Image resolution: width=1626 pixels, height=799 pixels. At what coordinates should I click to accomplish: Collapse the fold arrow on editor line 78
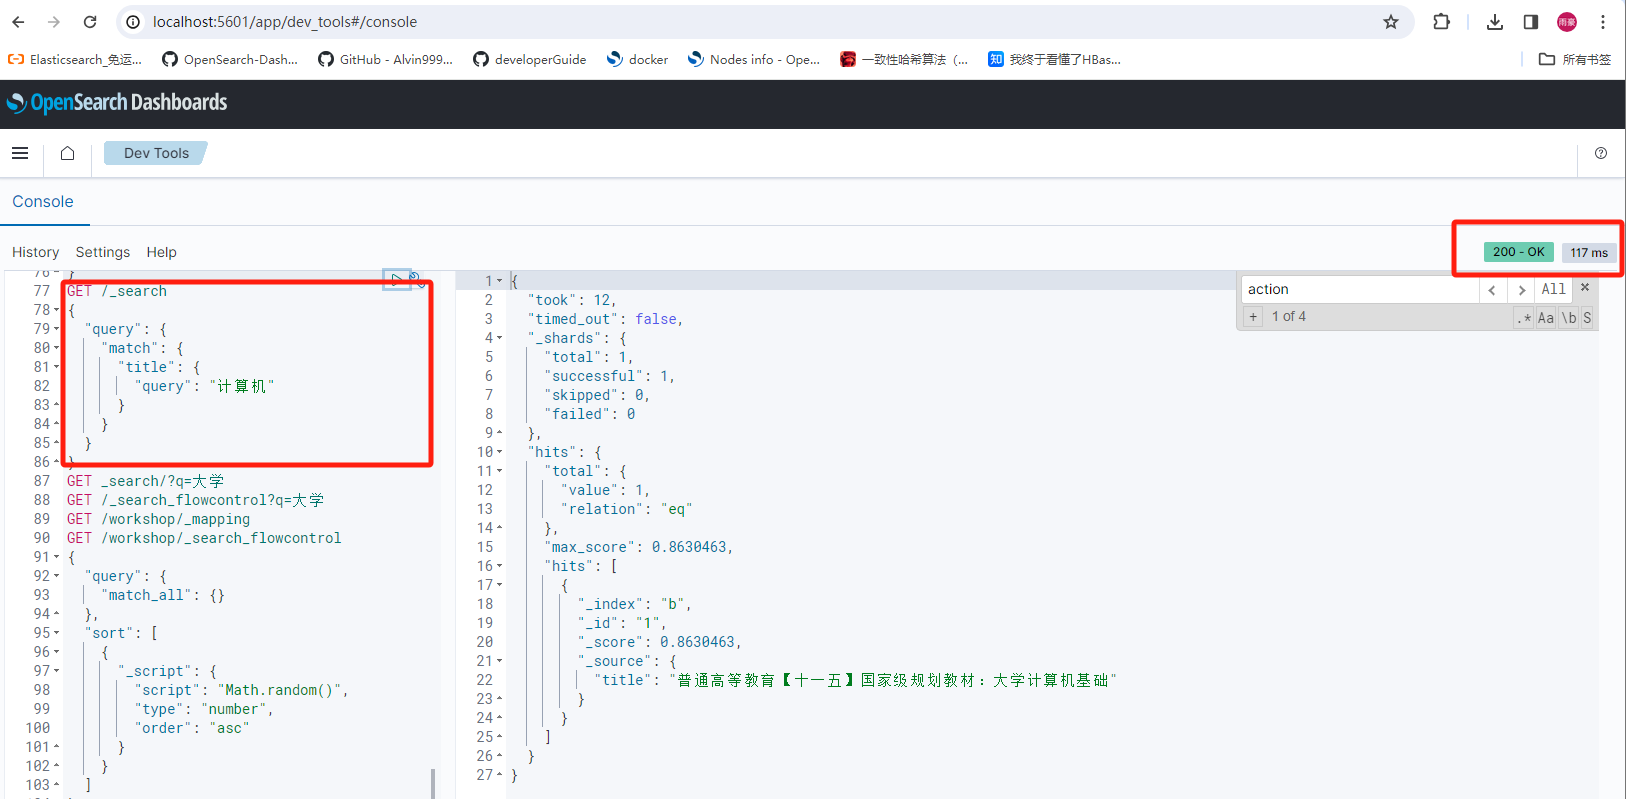coord(56,310)
